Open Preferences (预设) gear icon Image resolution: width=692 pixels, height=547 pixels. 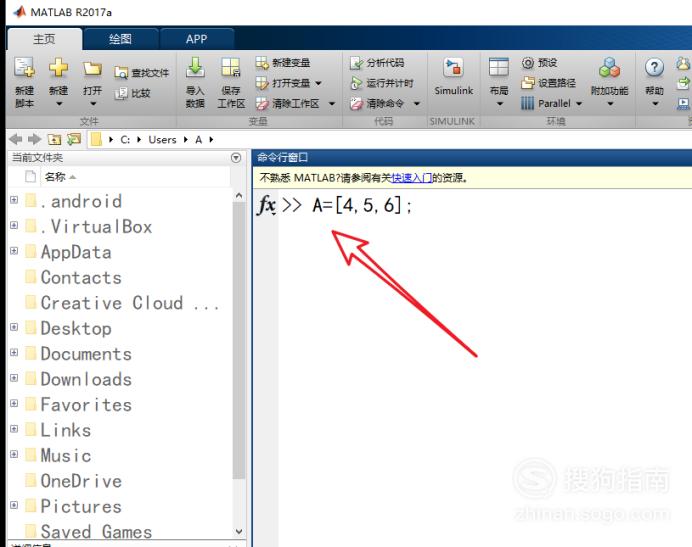[528, 63]
